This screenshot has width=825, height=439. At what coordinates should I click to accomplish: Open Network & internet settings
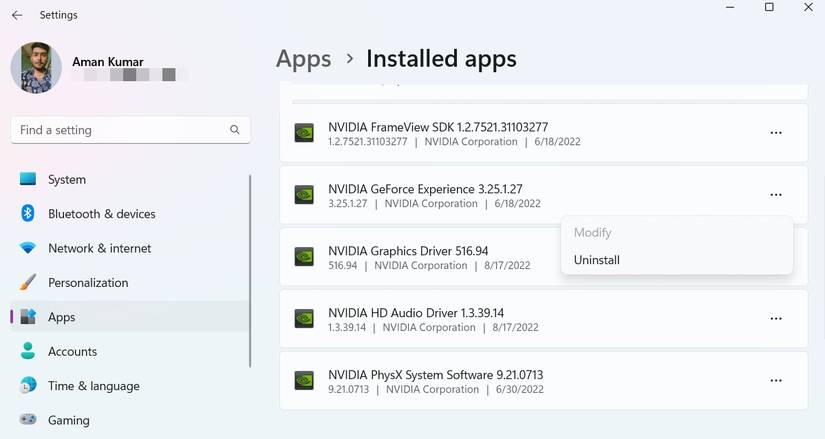coord(99,248)
